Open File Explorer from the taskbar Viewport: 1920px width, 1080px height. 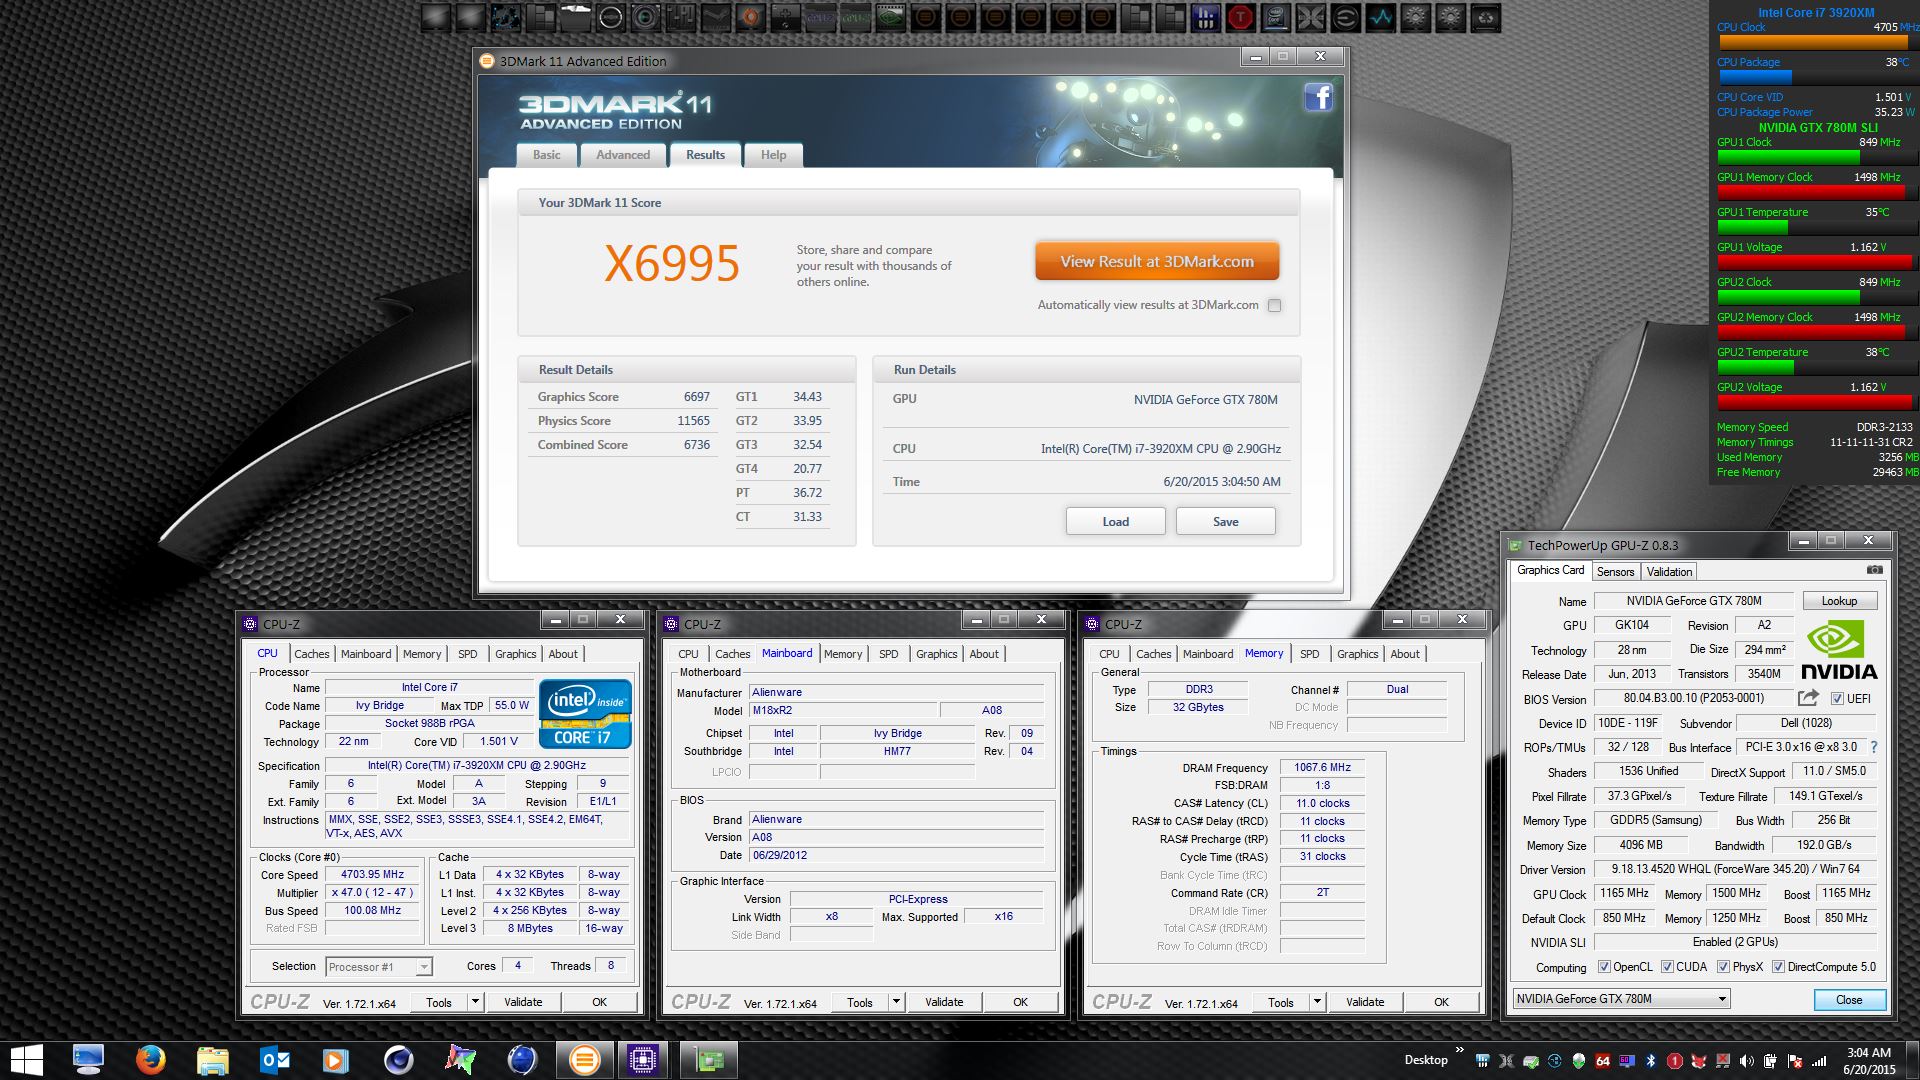pos(212,1059)
